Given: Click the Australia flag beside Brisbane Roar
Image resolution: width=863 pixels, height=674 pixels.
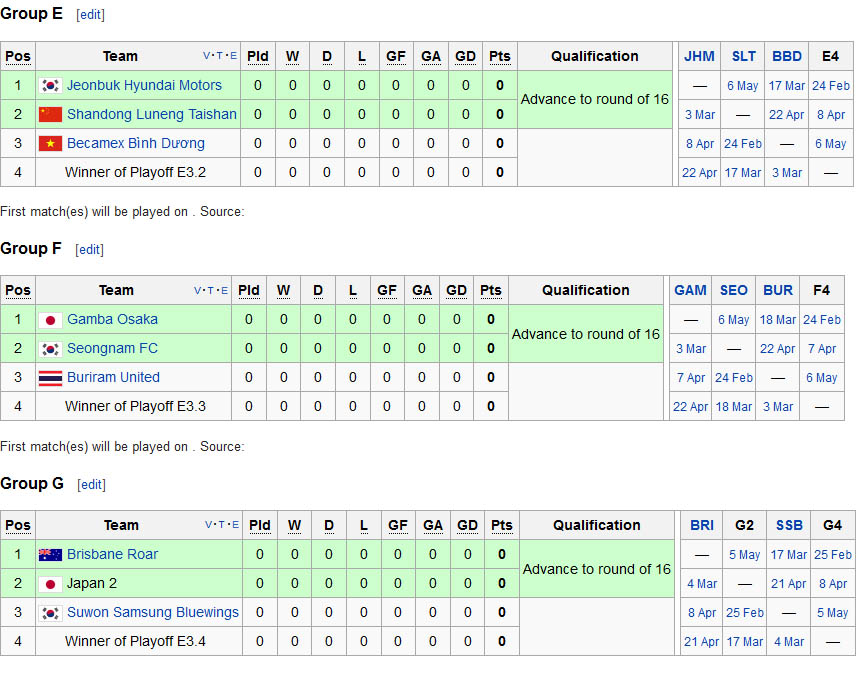Looking at the screenshot, I should coord(50,555).
